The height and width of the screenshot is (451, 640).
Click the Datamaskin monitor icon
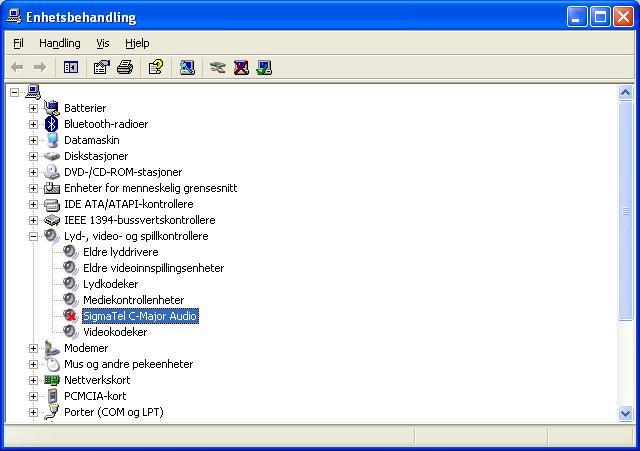click(52, 140)
